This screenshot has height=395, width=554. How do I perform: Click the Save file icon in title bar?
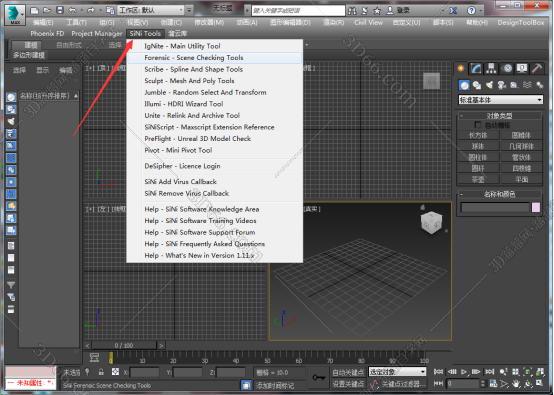(x=60, y=10)
